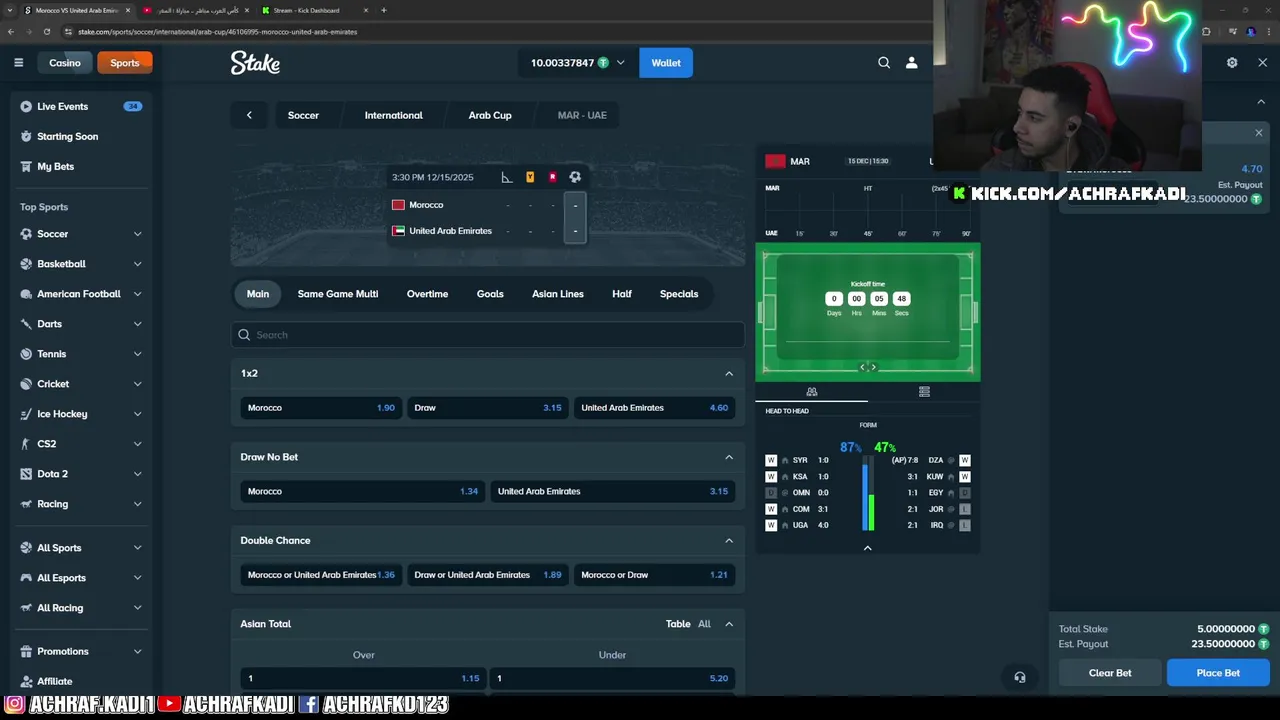Bet on Draw at 3.15

pos(487,408)
